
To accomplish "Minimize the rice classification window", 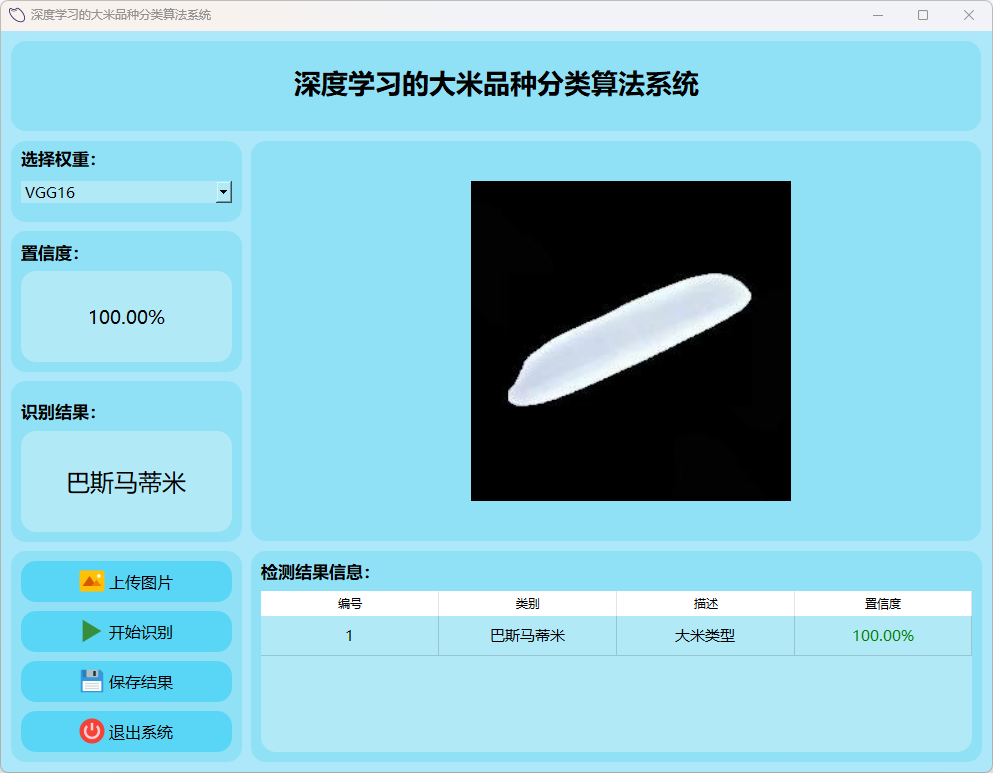I will click(878, 15).
